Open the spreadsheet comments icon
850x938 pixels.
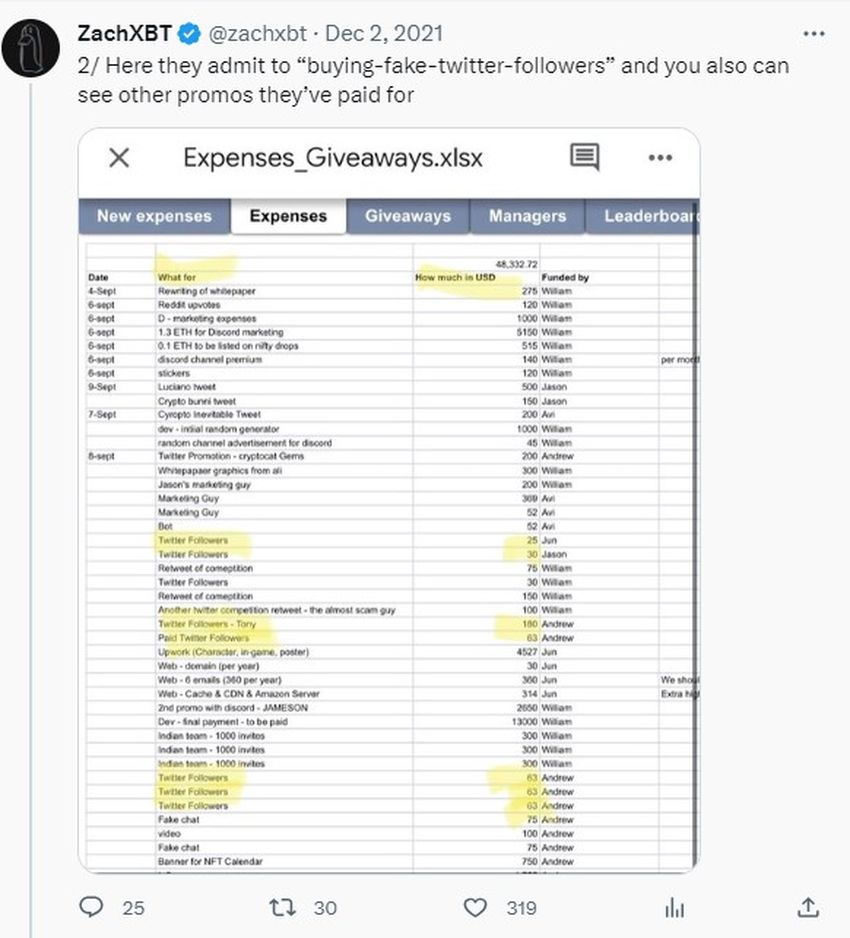coord(584,158)
